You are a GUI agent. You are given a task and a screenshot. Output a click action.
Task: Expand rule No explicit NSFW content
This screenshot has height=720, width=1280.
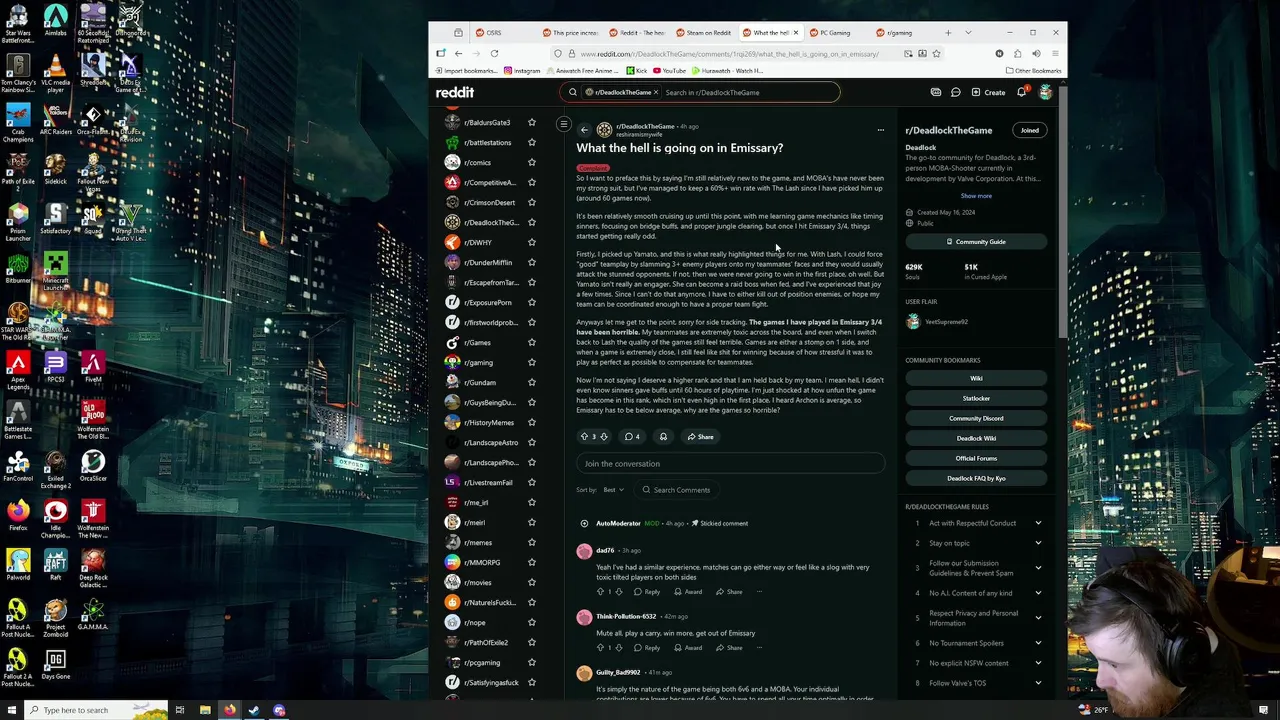pos(1038,663)
